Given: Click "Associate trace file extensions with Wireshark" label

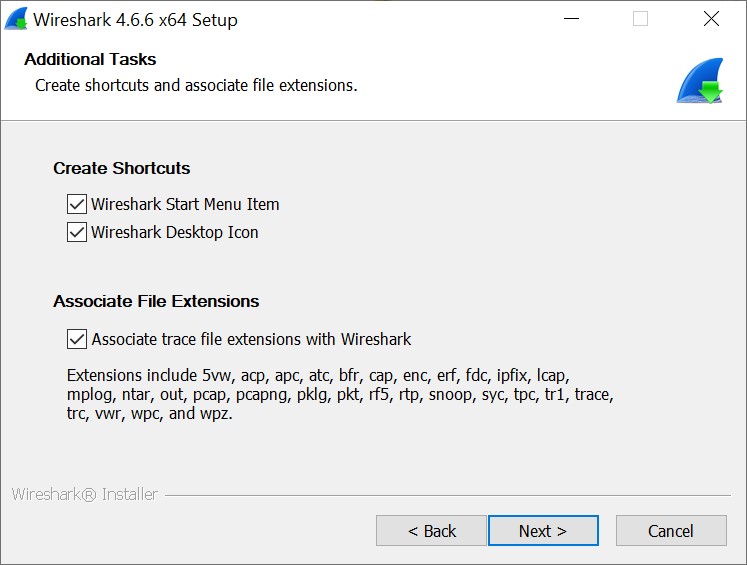Looking at the screenshot, I should click(x=251, y=339).
